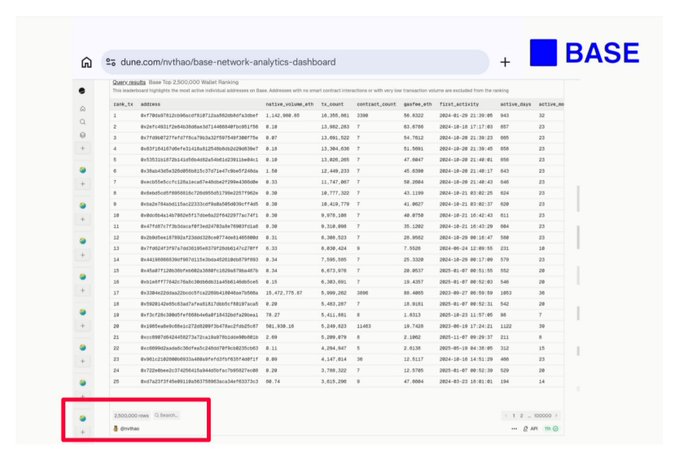This screenshot has height=467, width=679.
Task: Sort by native_volume_eth column header
Action: (x=289, y=104)
